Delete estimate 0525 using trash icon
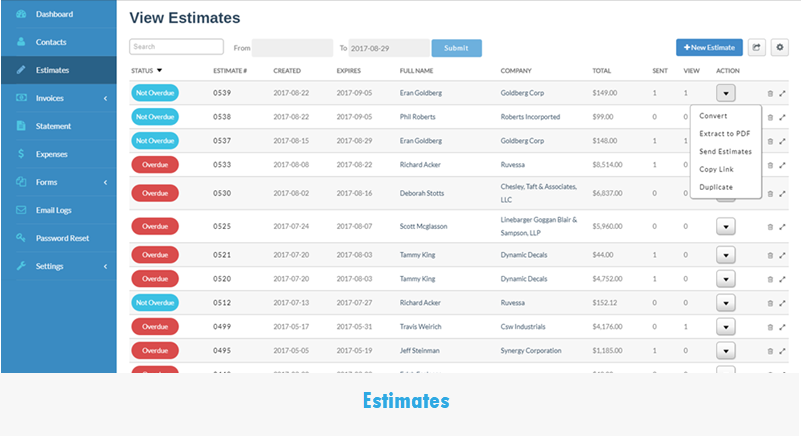The width and height of the screenshot is (801, 436). (x=770, y=227)
